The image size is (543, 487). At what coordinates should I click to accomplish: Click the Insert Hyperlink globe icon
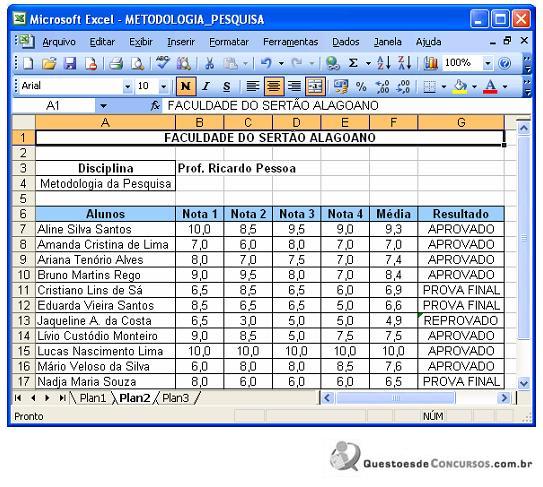332,63
